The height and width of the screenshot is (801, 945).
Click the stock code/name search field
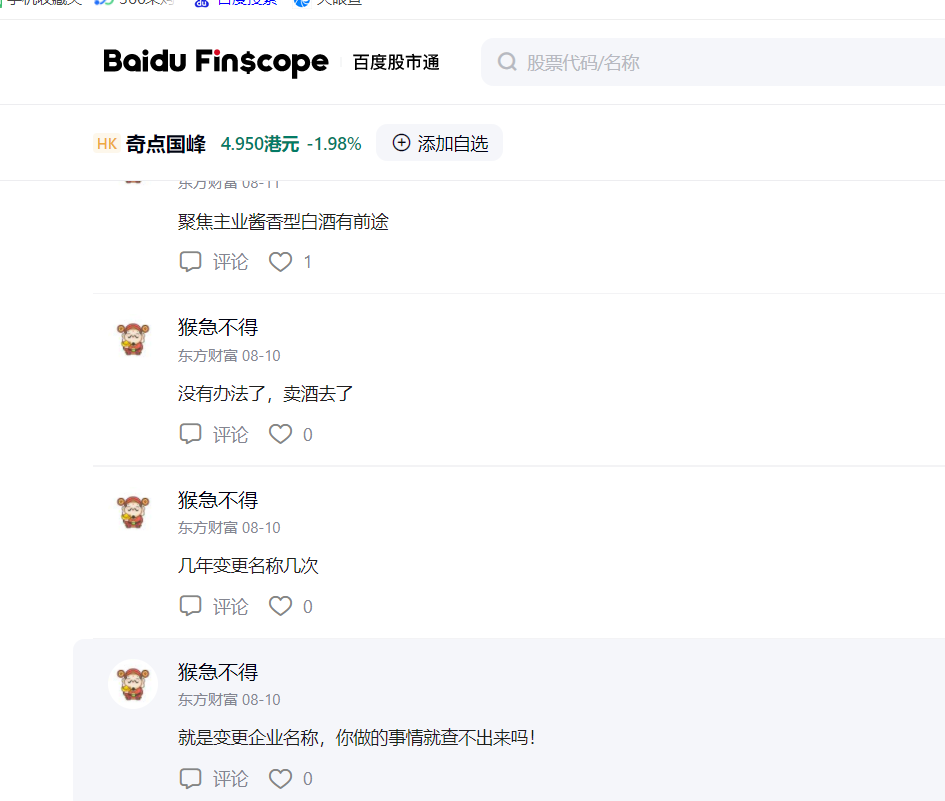tap(700, 63)
